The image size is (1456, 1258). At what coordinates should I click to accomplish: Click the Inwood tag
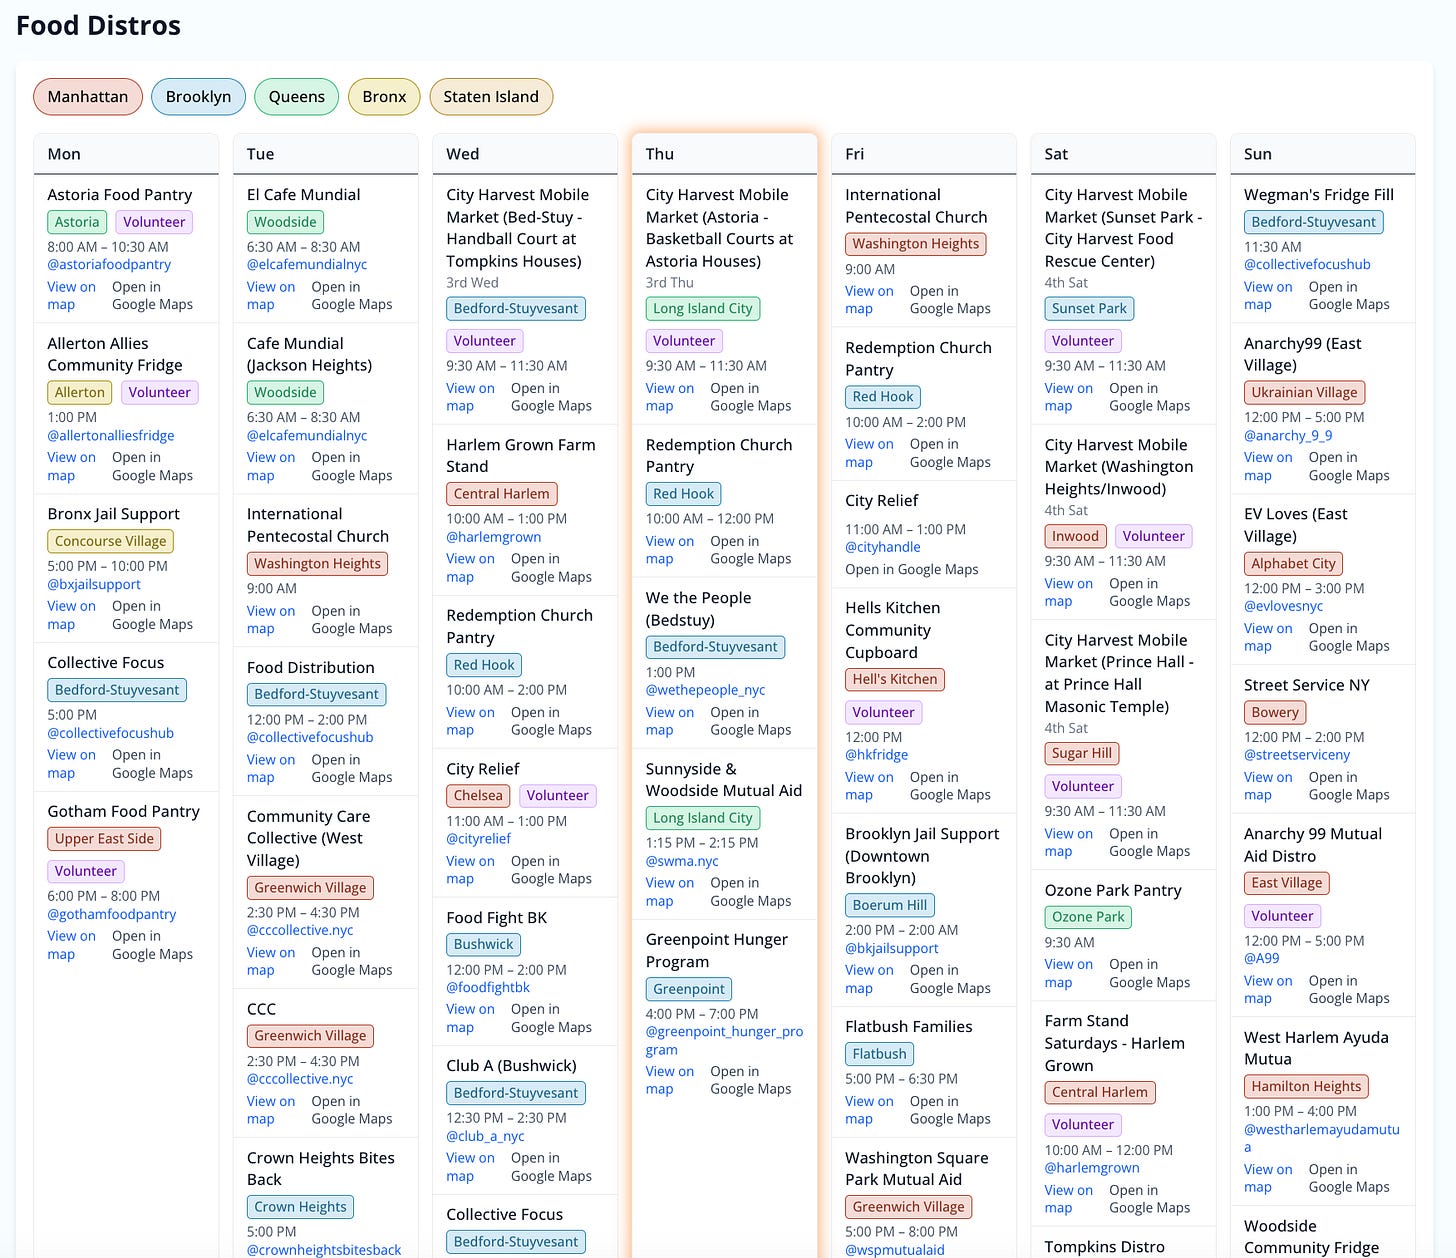1075,537
